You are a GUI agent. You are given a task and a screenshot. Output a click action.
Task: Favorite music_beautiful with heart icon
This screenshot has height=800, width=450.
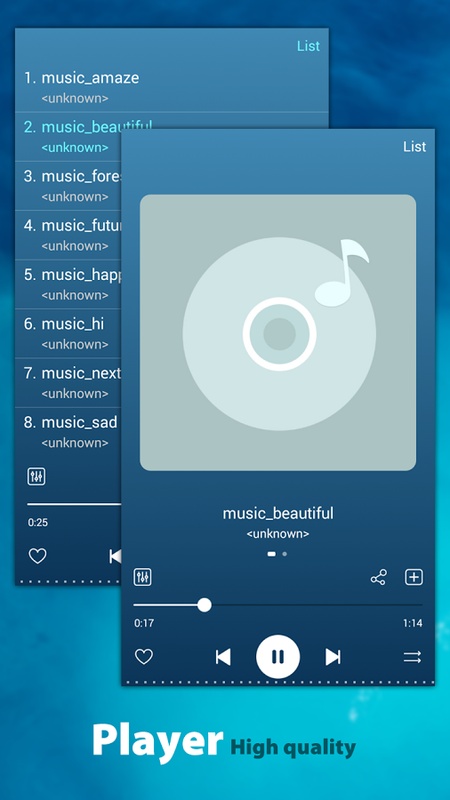[x=144, y=657]
